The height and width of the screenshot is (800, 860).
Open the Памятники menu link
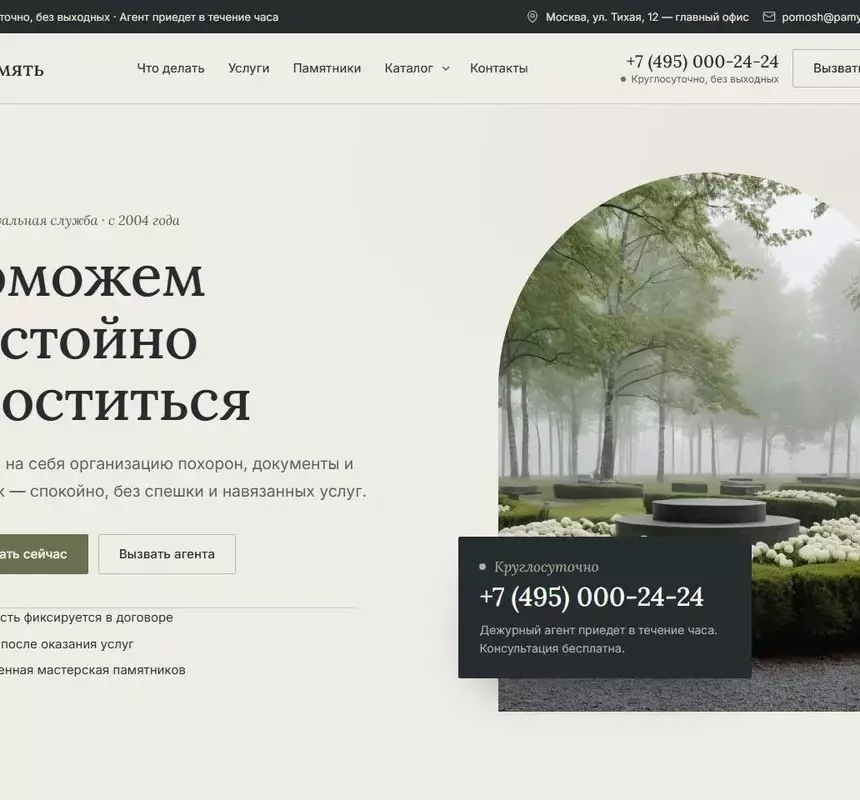coord(327,69)
